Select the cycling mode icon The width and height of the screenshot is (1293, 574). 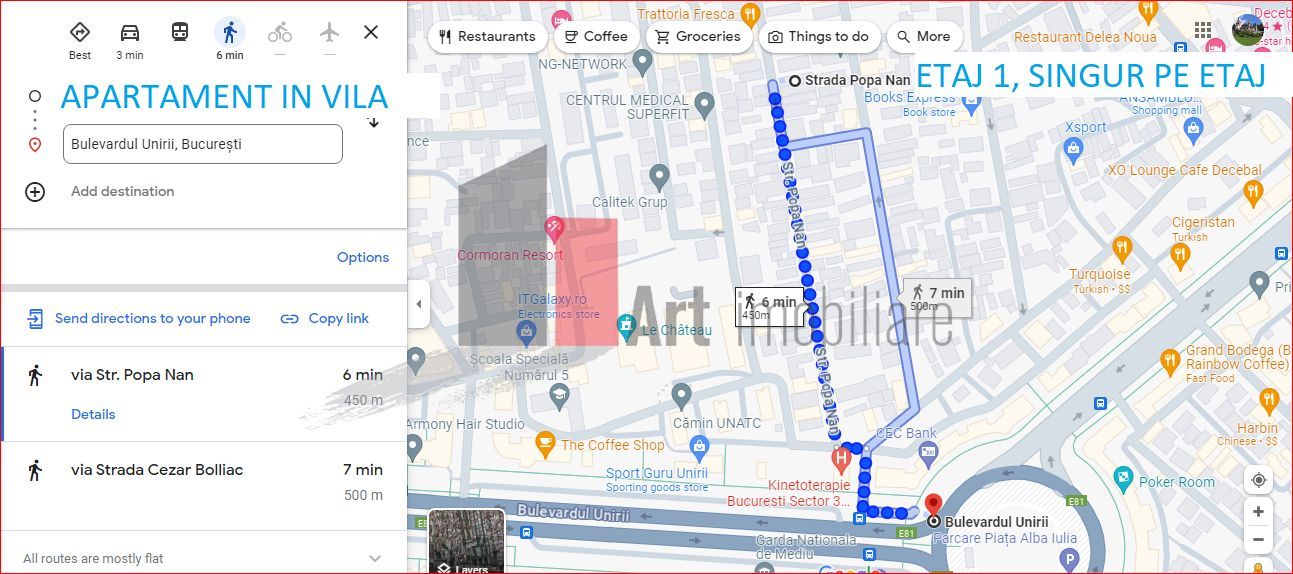point(280,32)
